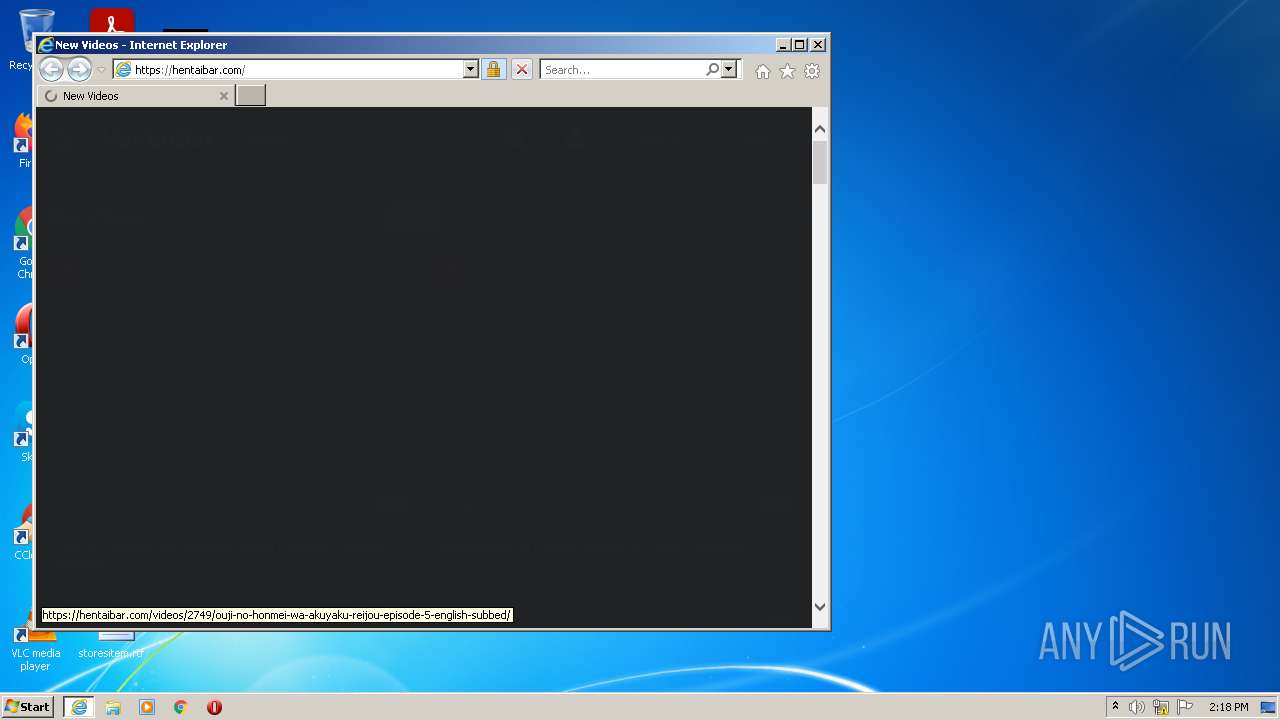Click the magnifier search icon
This screenshot has height=720, width=1280.
[712, 69]
